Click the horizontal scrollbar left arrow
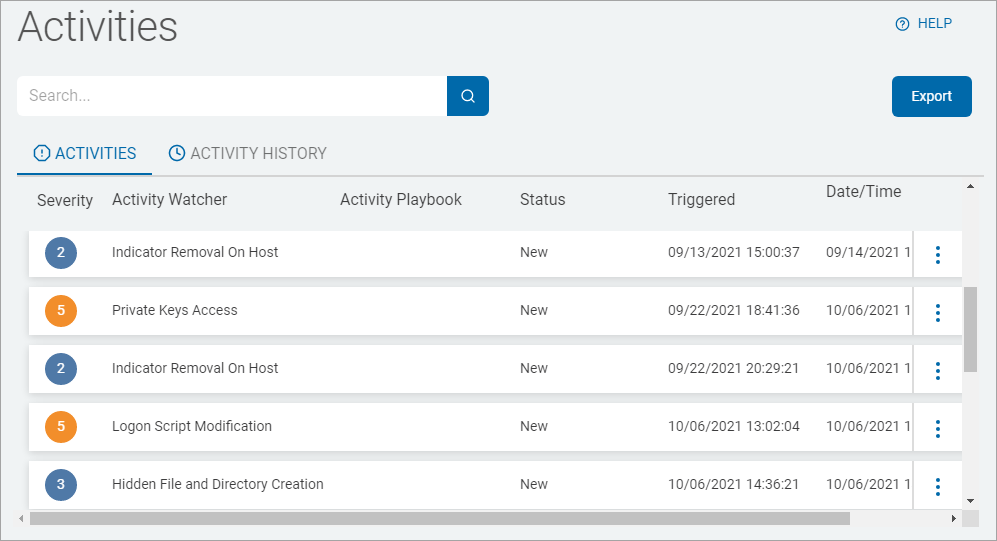The width and height of the screenshot is (997, 541). click(22, 519)
